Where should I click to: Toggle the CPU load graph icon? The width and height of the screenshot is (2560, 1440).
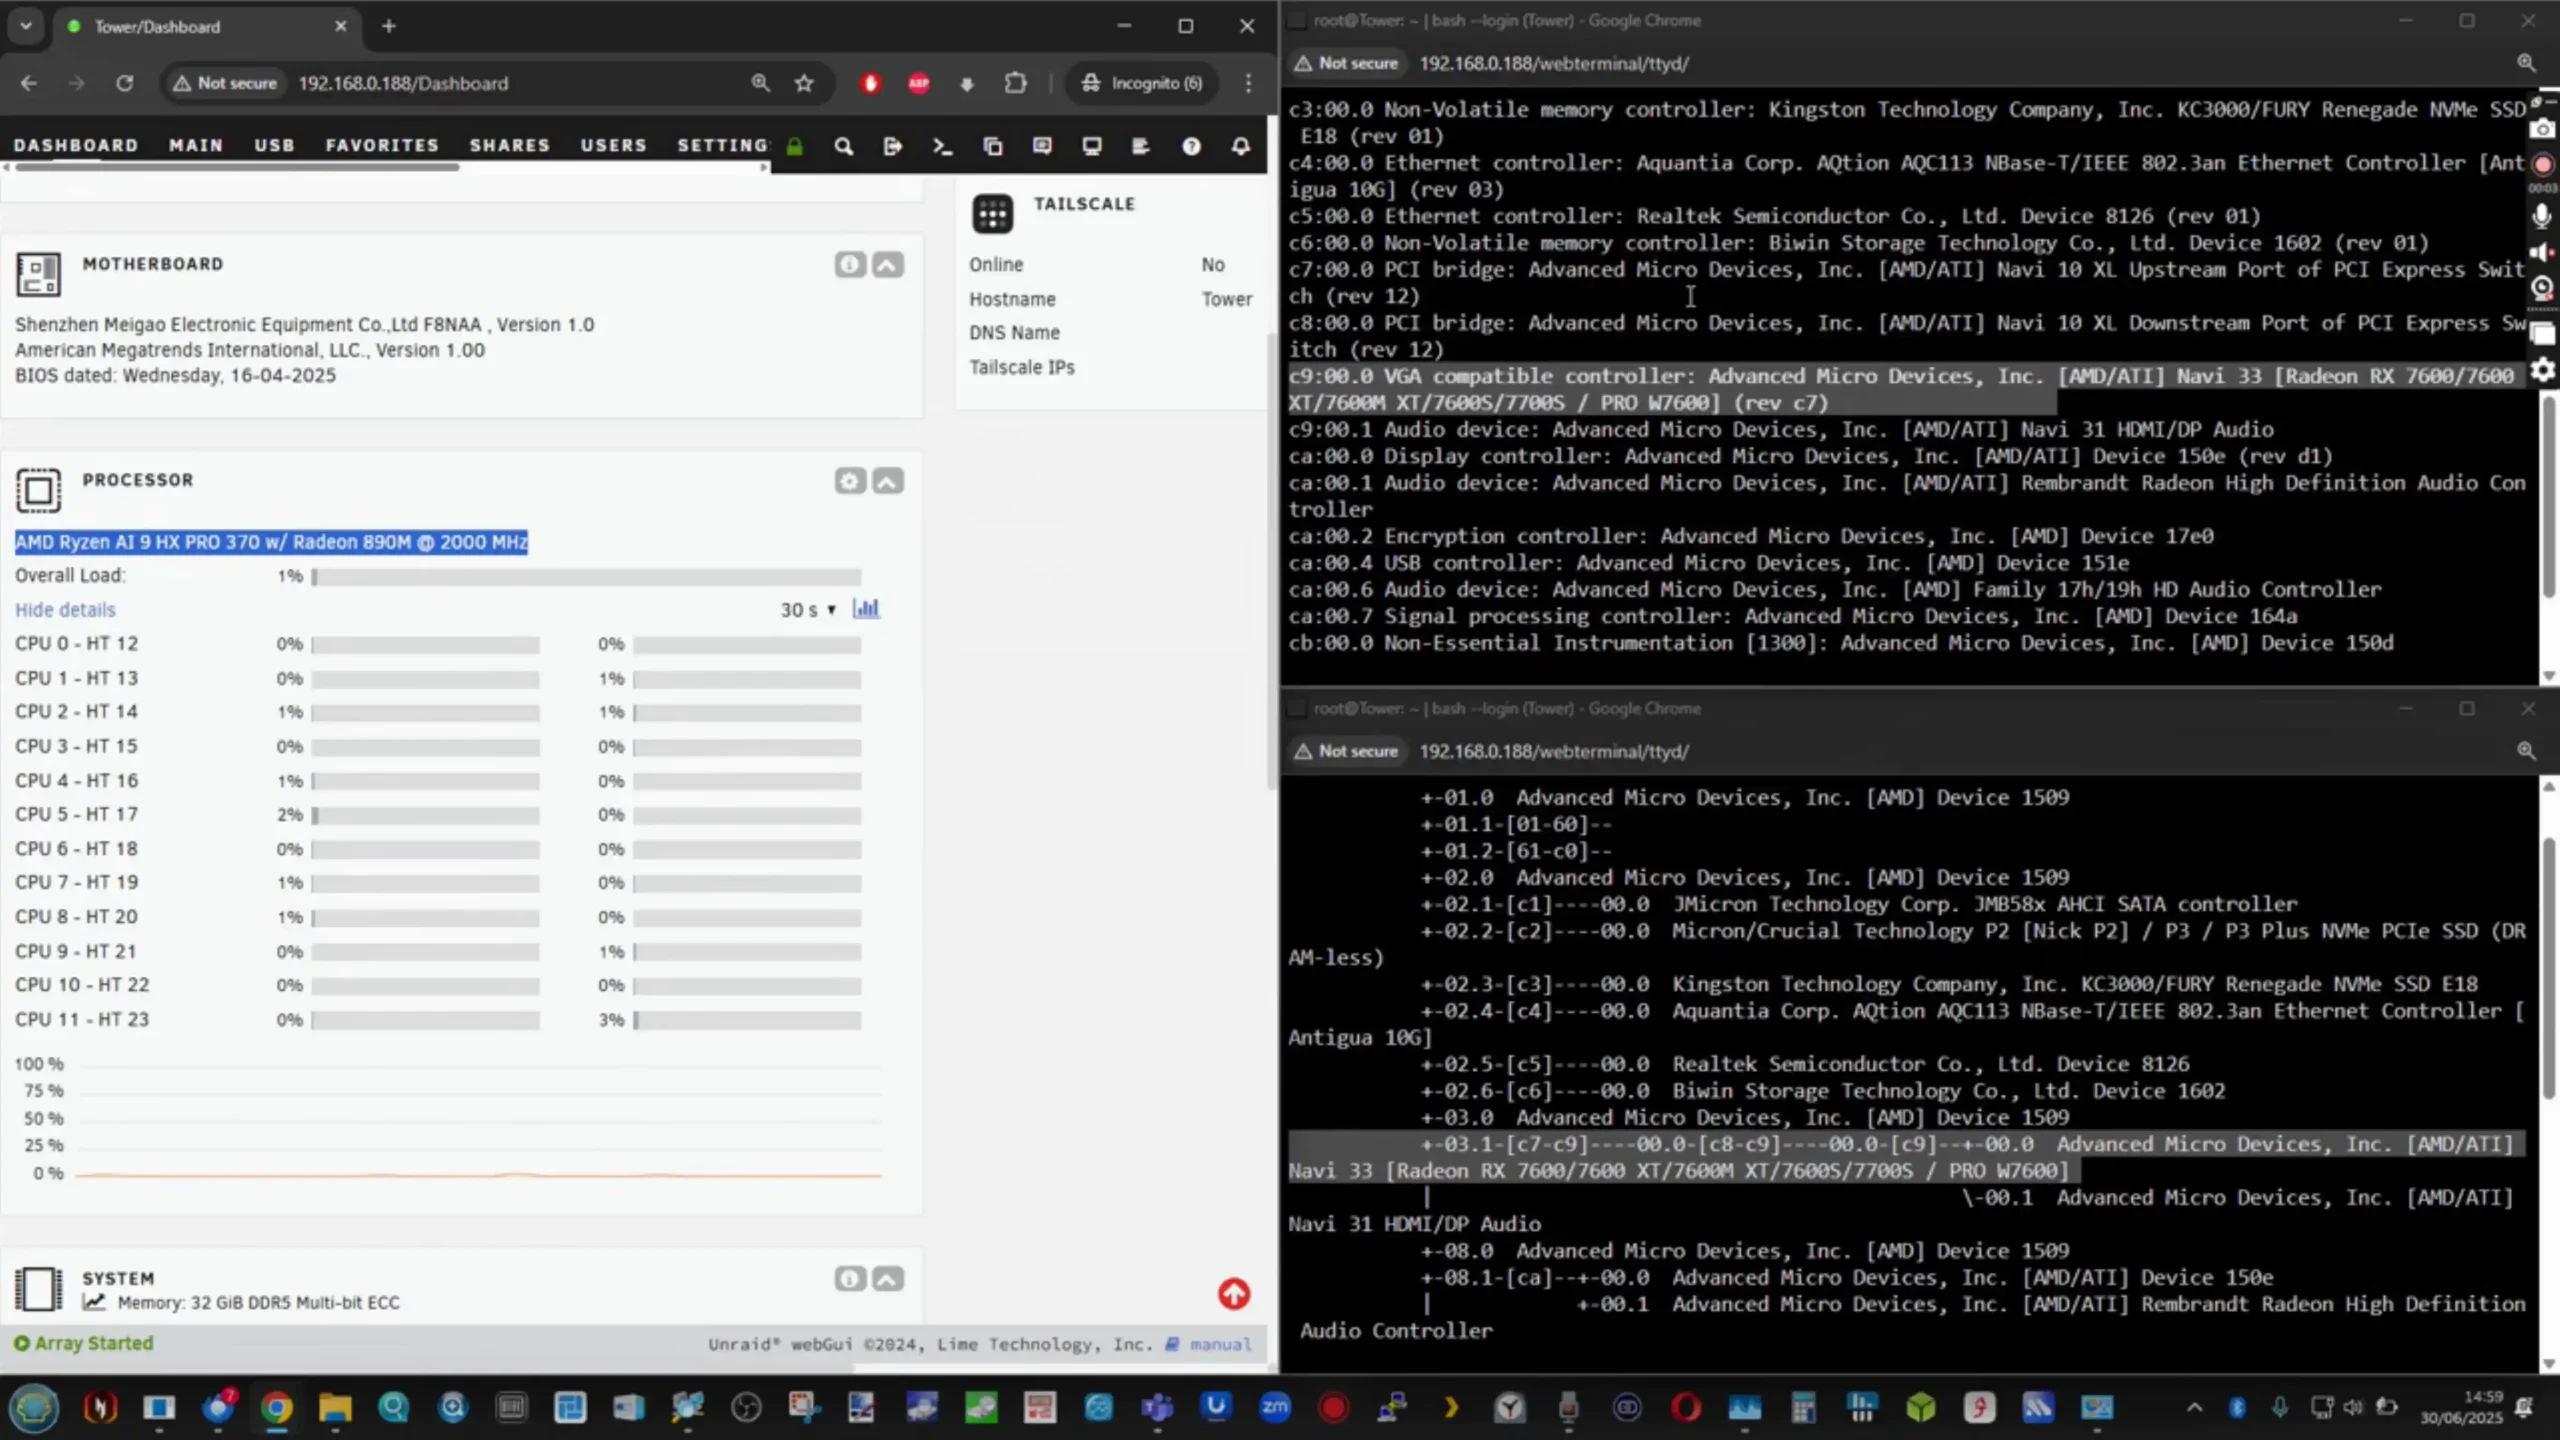tap(866, 608)
